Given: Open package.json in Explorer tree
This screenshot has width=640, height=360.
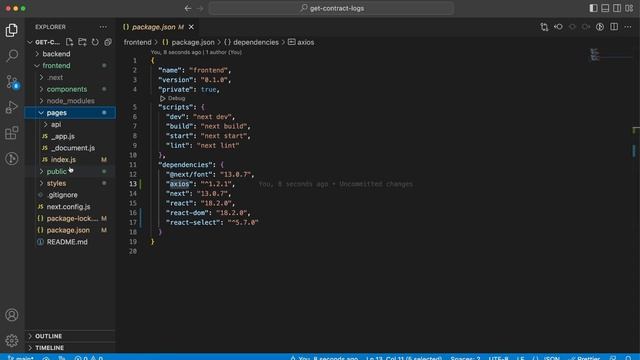Looking at the screenshot, I should click(70, 230).
